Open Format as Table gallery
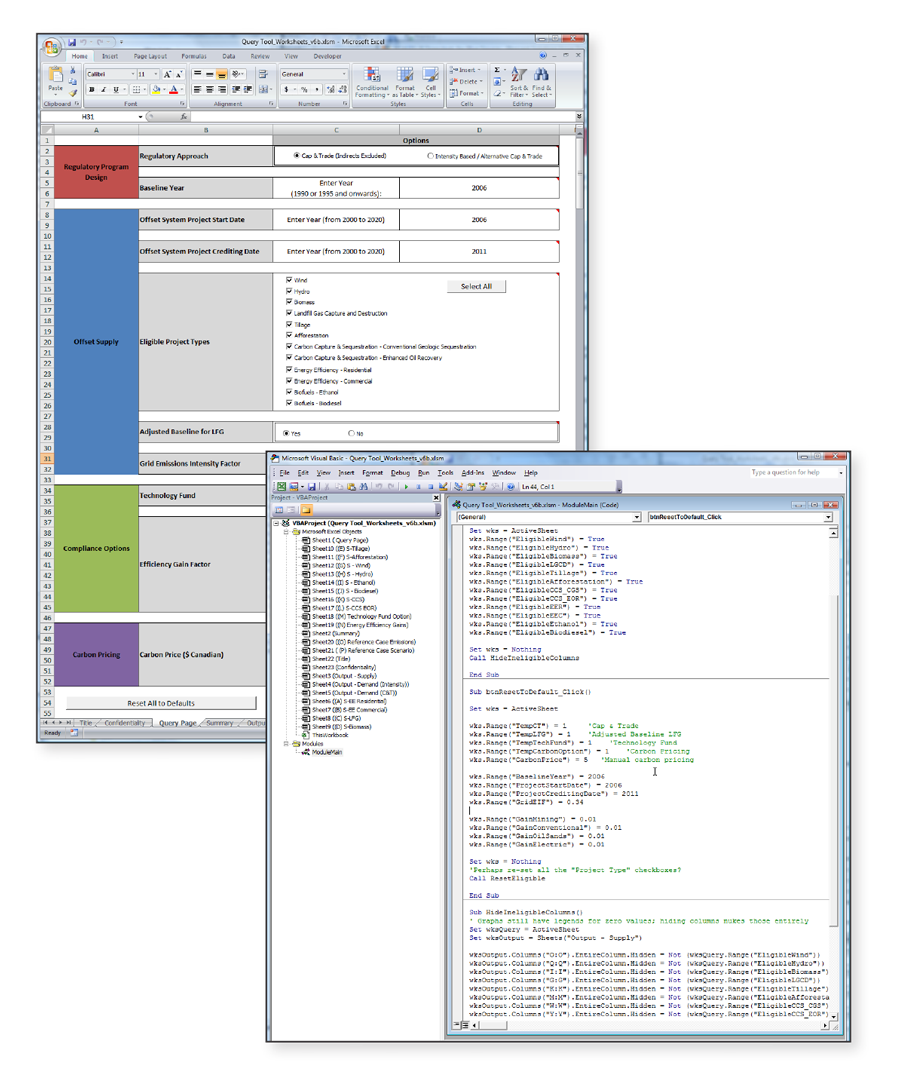The width and height of the screenshot is (900, 1067). point(405,82)
